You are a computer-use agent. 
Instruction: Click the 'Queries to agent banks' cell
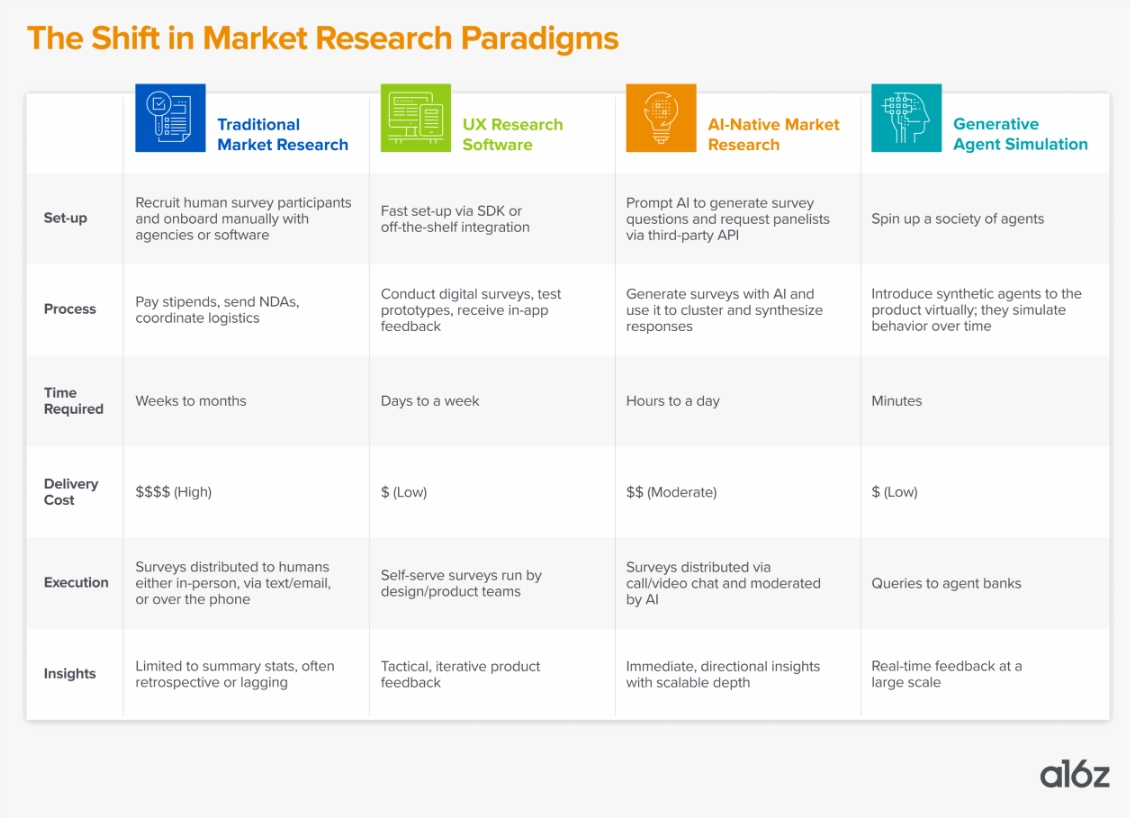pyautogui.click(x=946, y=583)
